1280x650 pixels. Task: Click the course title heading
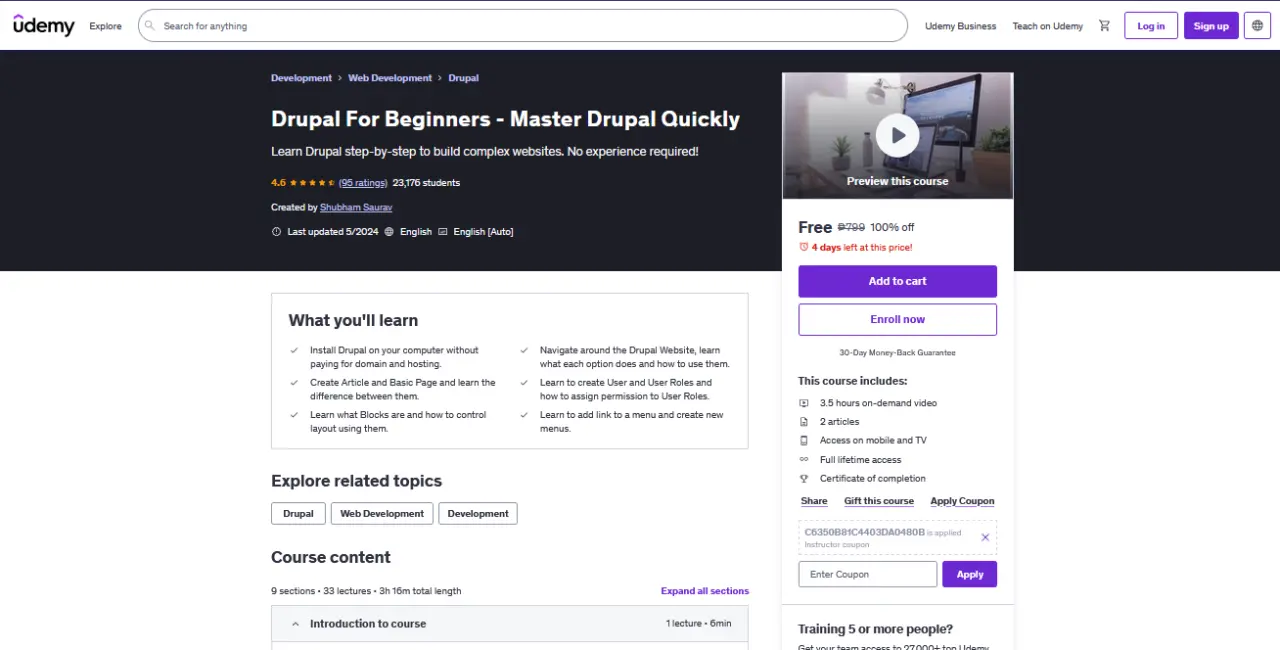(x=505, y=119)
